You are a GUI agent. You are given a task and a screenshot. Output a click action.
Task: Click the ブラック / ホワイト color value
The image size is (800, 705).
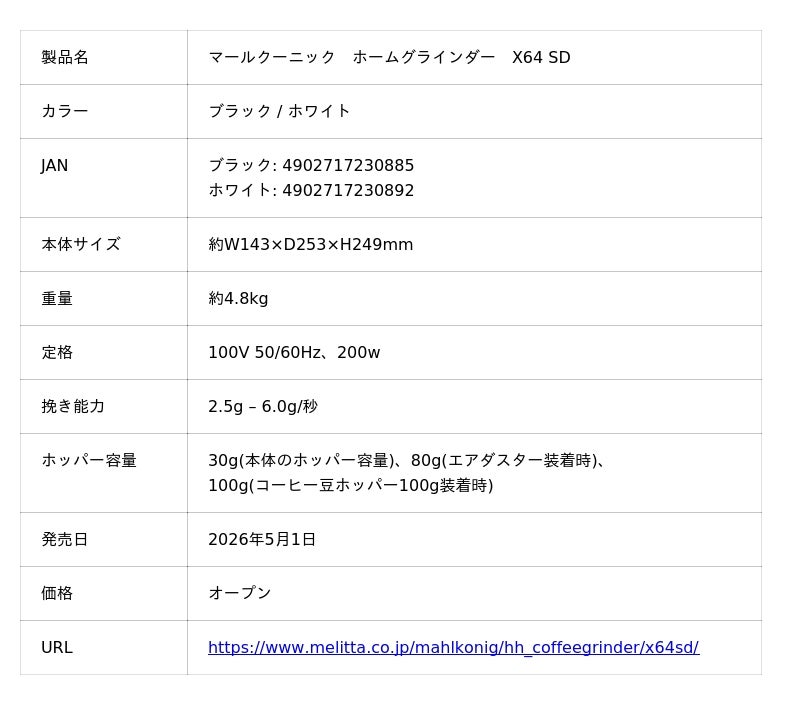coord(279,111)
